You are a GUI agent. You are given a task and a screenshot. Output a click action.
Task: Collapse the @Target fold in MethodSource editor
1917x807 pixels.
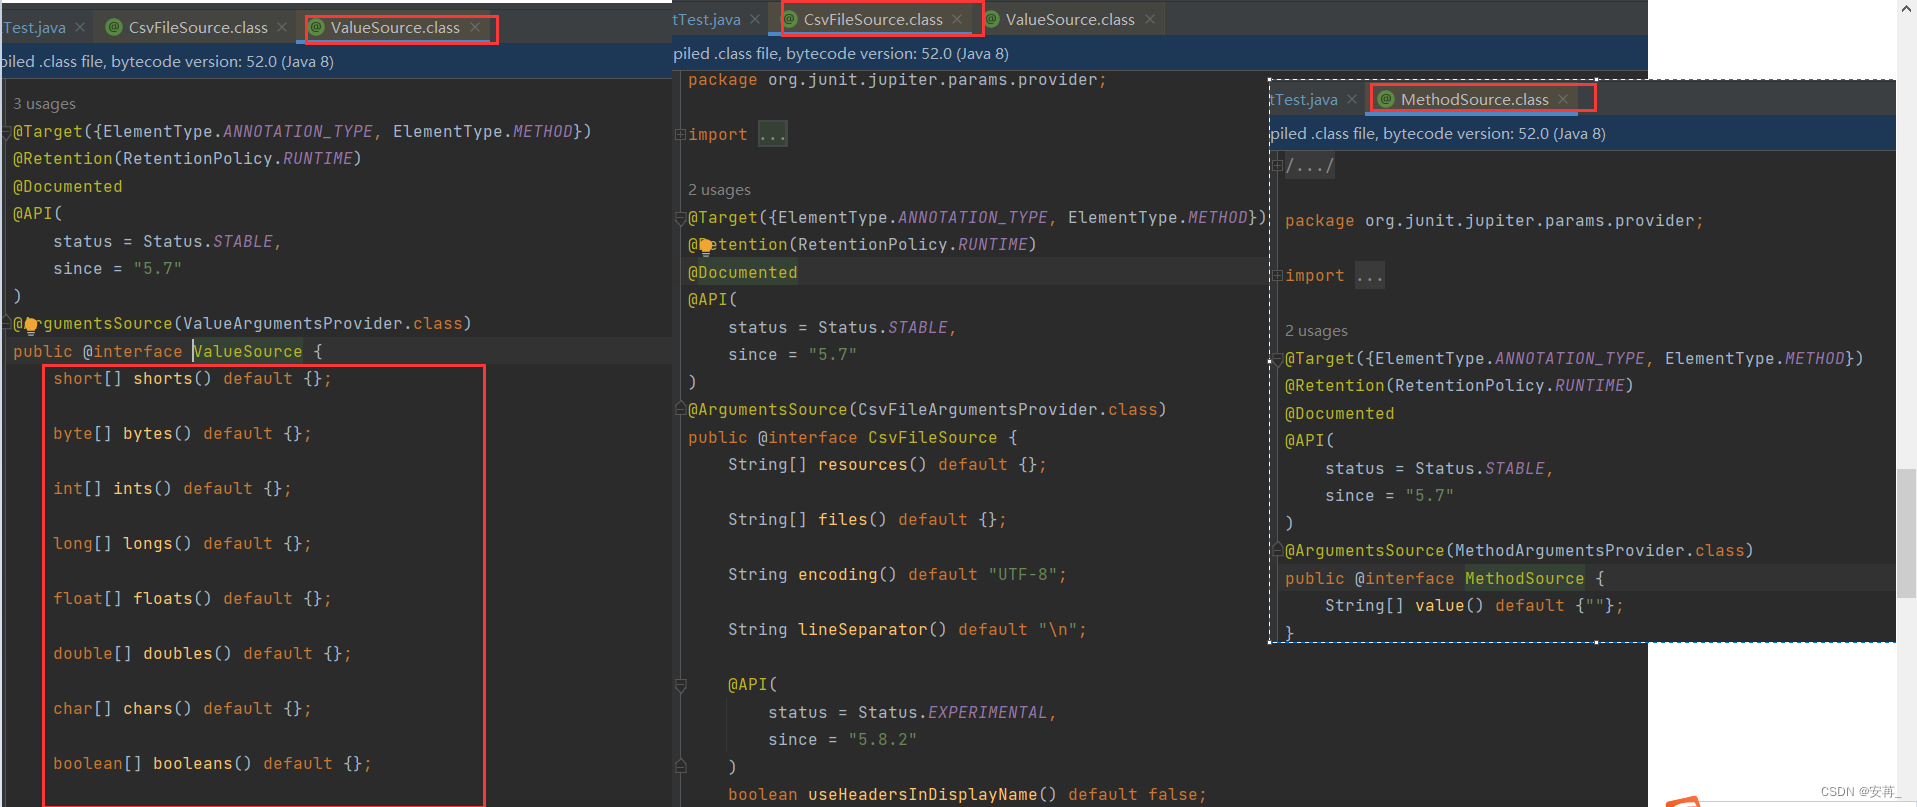(1277, 360)
